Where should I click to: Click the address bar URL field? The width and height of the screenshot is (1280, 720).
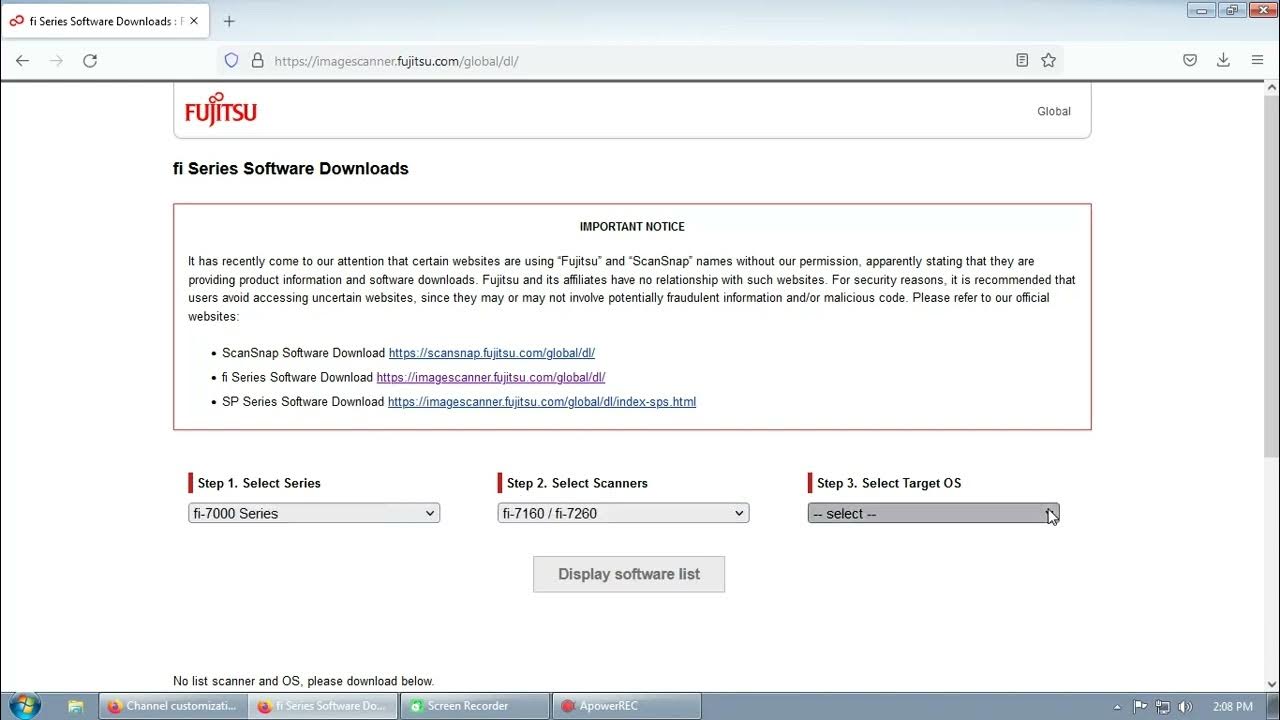point(640,60)
